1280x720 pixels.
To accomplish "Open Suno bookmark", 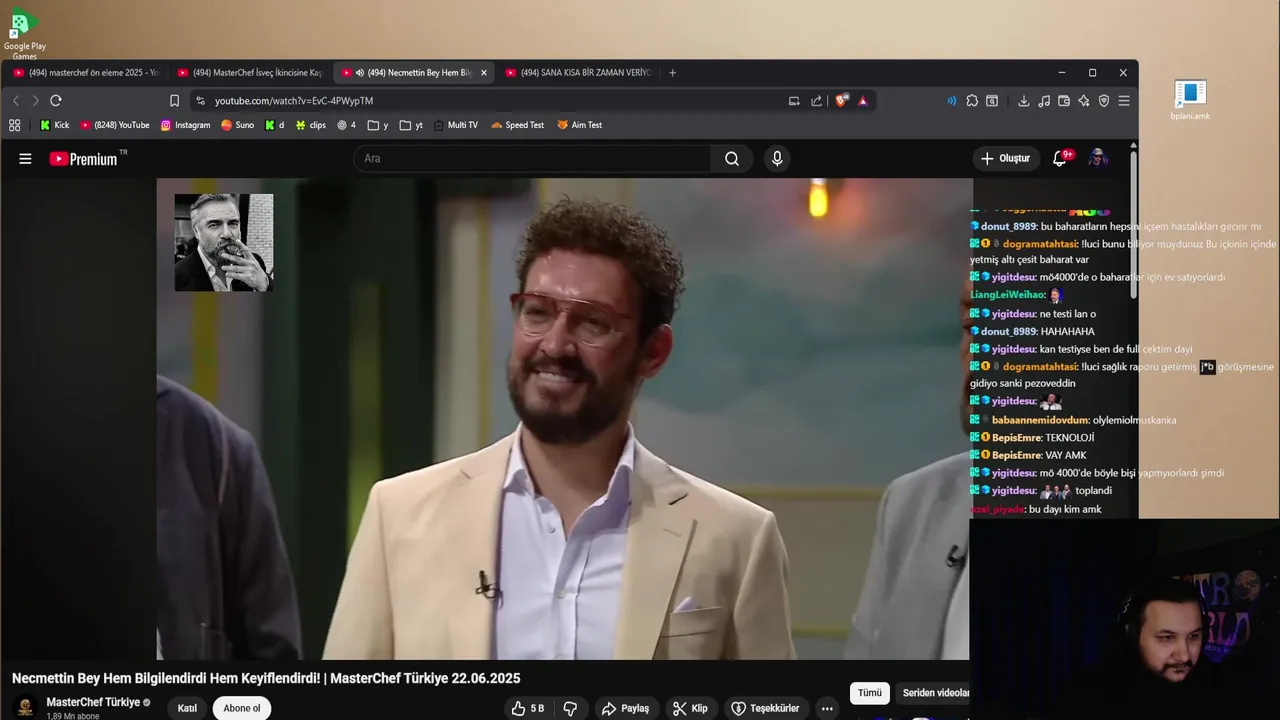I will (238, 125).
